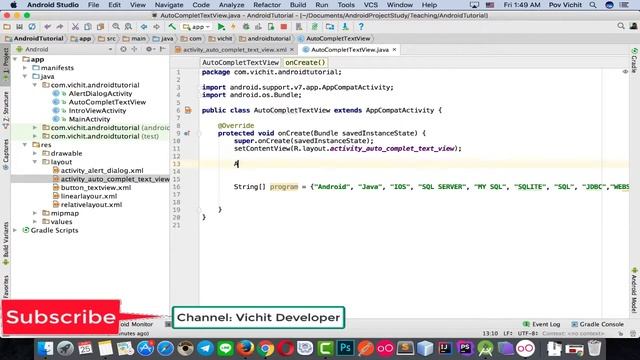
Task: Open MainActivity in project tree
Action: [89, 119]
